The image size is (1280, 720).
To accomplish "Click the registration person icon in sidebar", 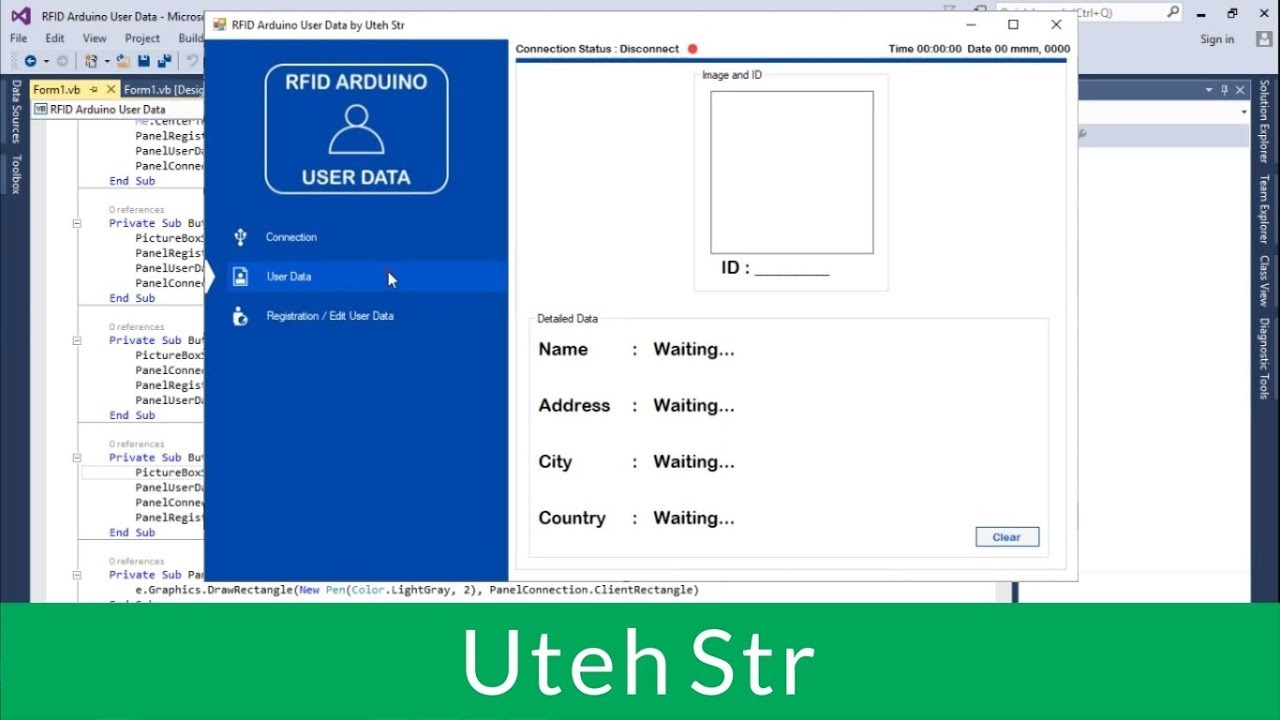I will (240, 316).
